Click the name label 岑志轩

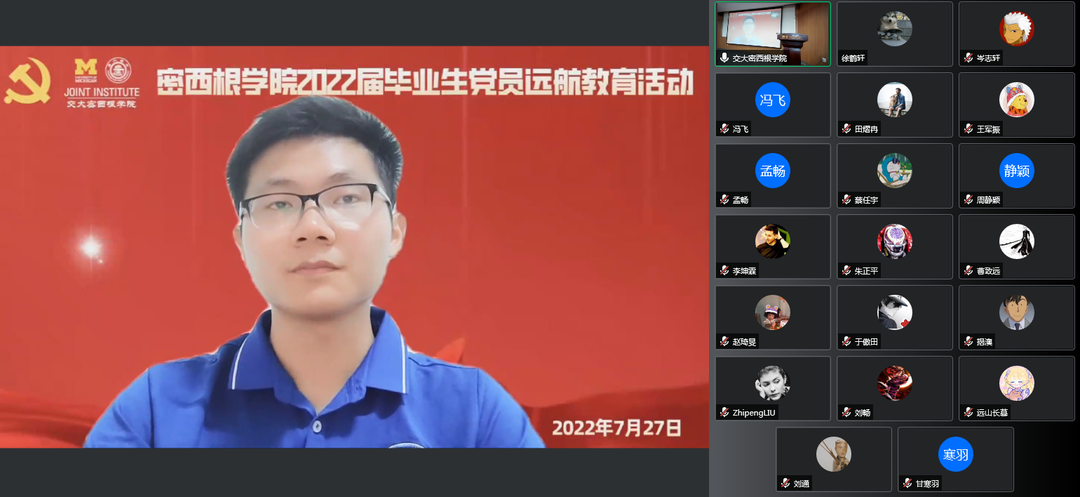click(x=988, y=59)
